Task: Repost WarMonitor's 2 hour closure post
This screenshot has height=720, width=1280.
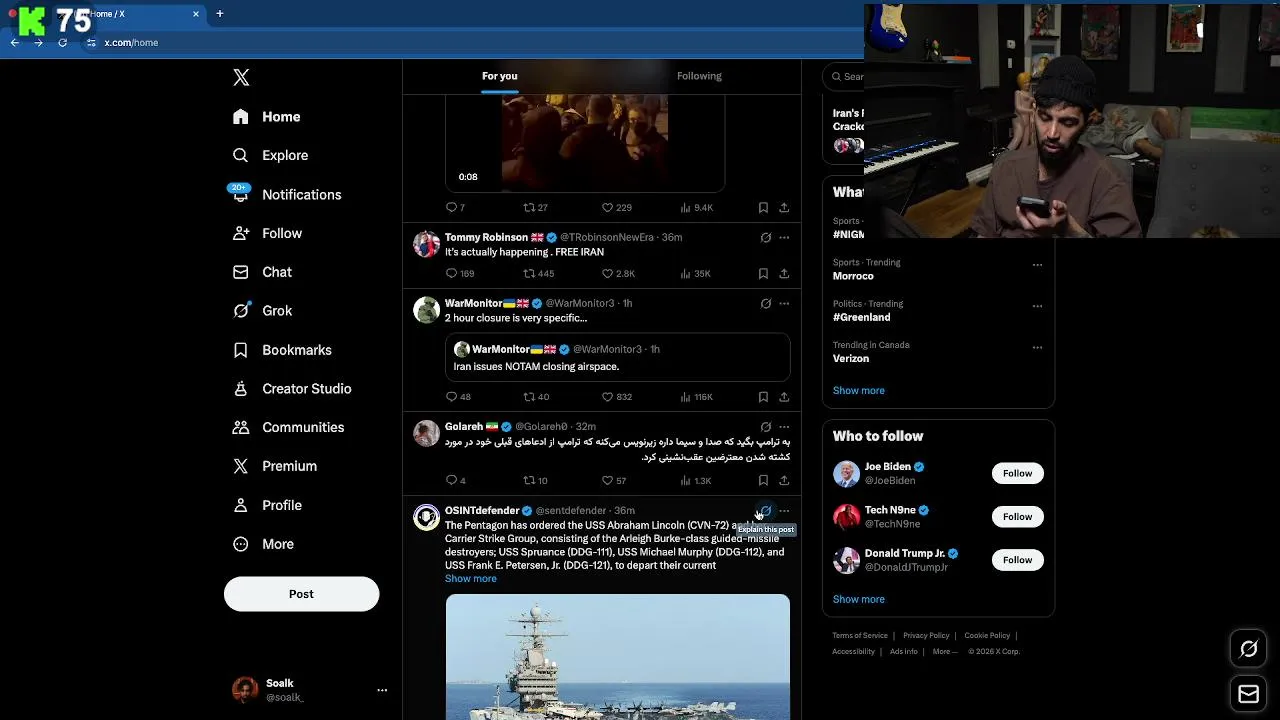Action: [x=536, y=397]
